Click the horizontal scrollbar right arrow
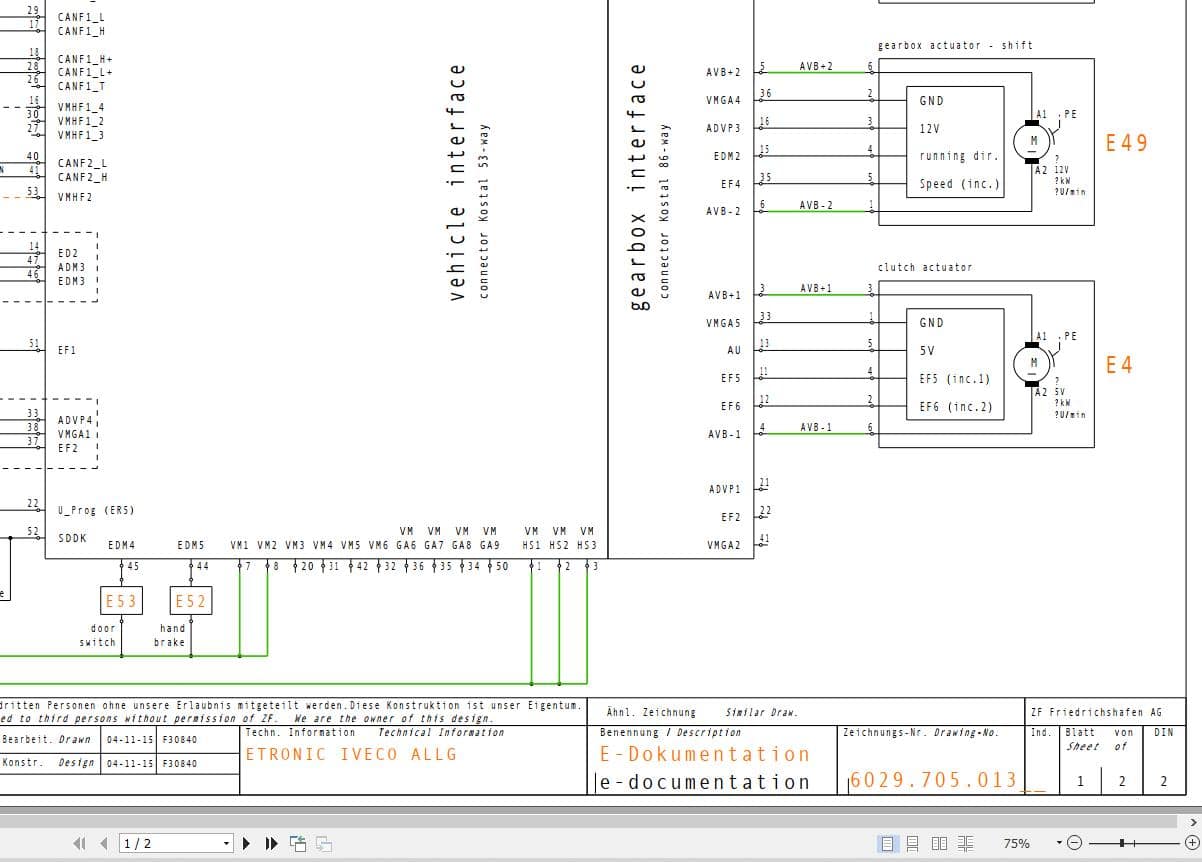The image size is (1202, 862). tap(1192, 822)
